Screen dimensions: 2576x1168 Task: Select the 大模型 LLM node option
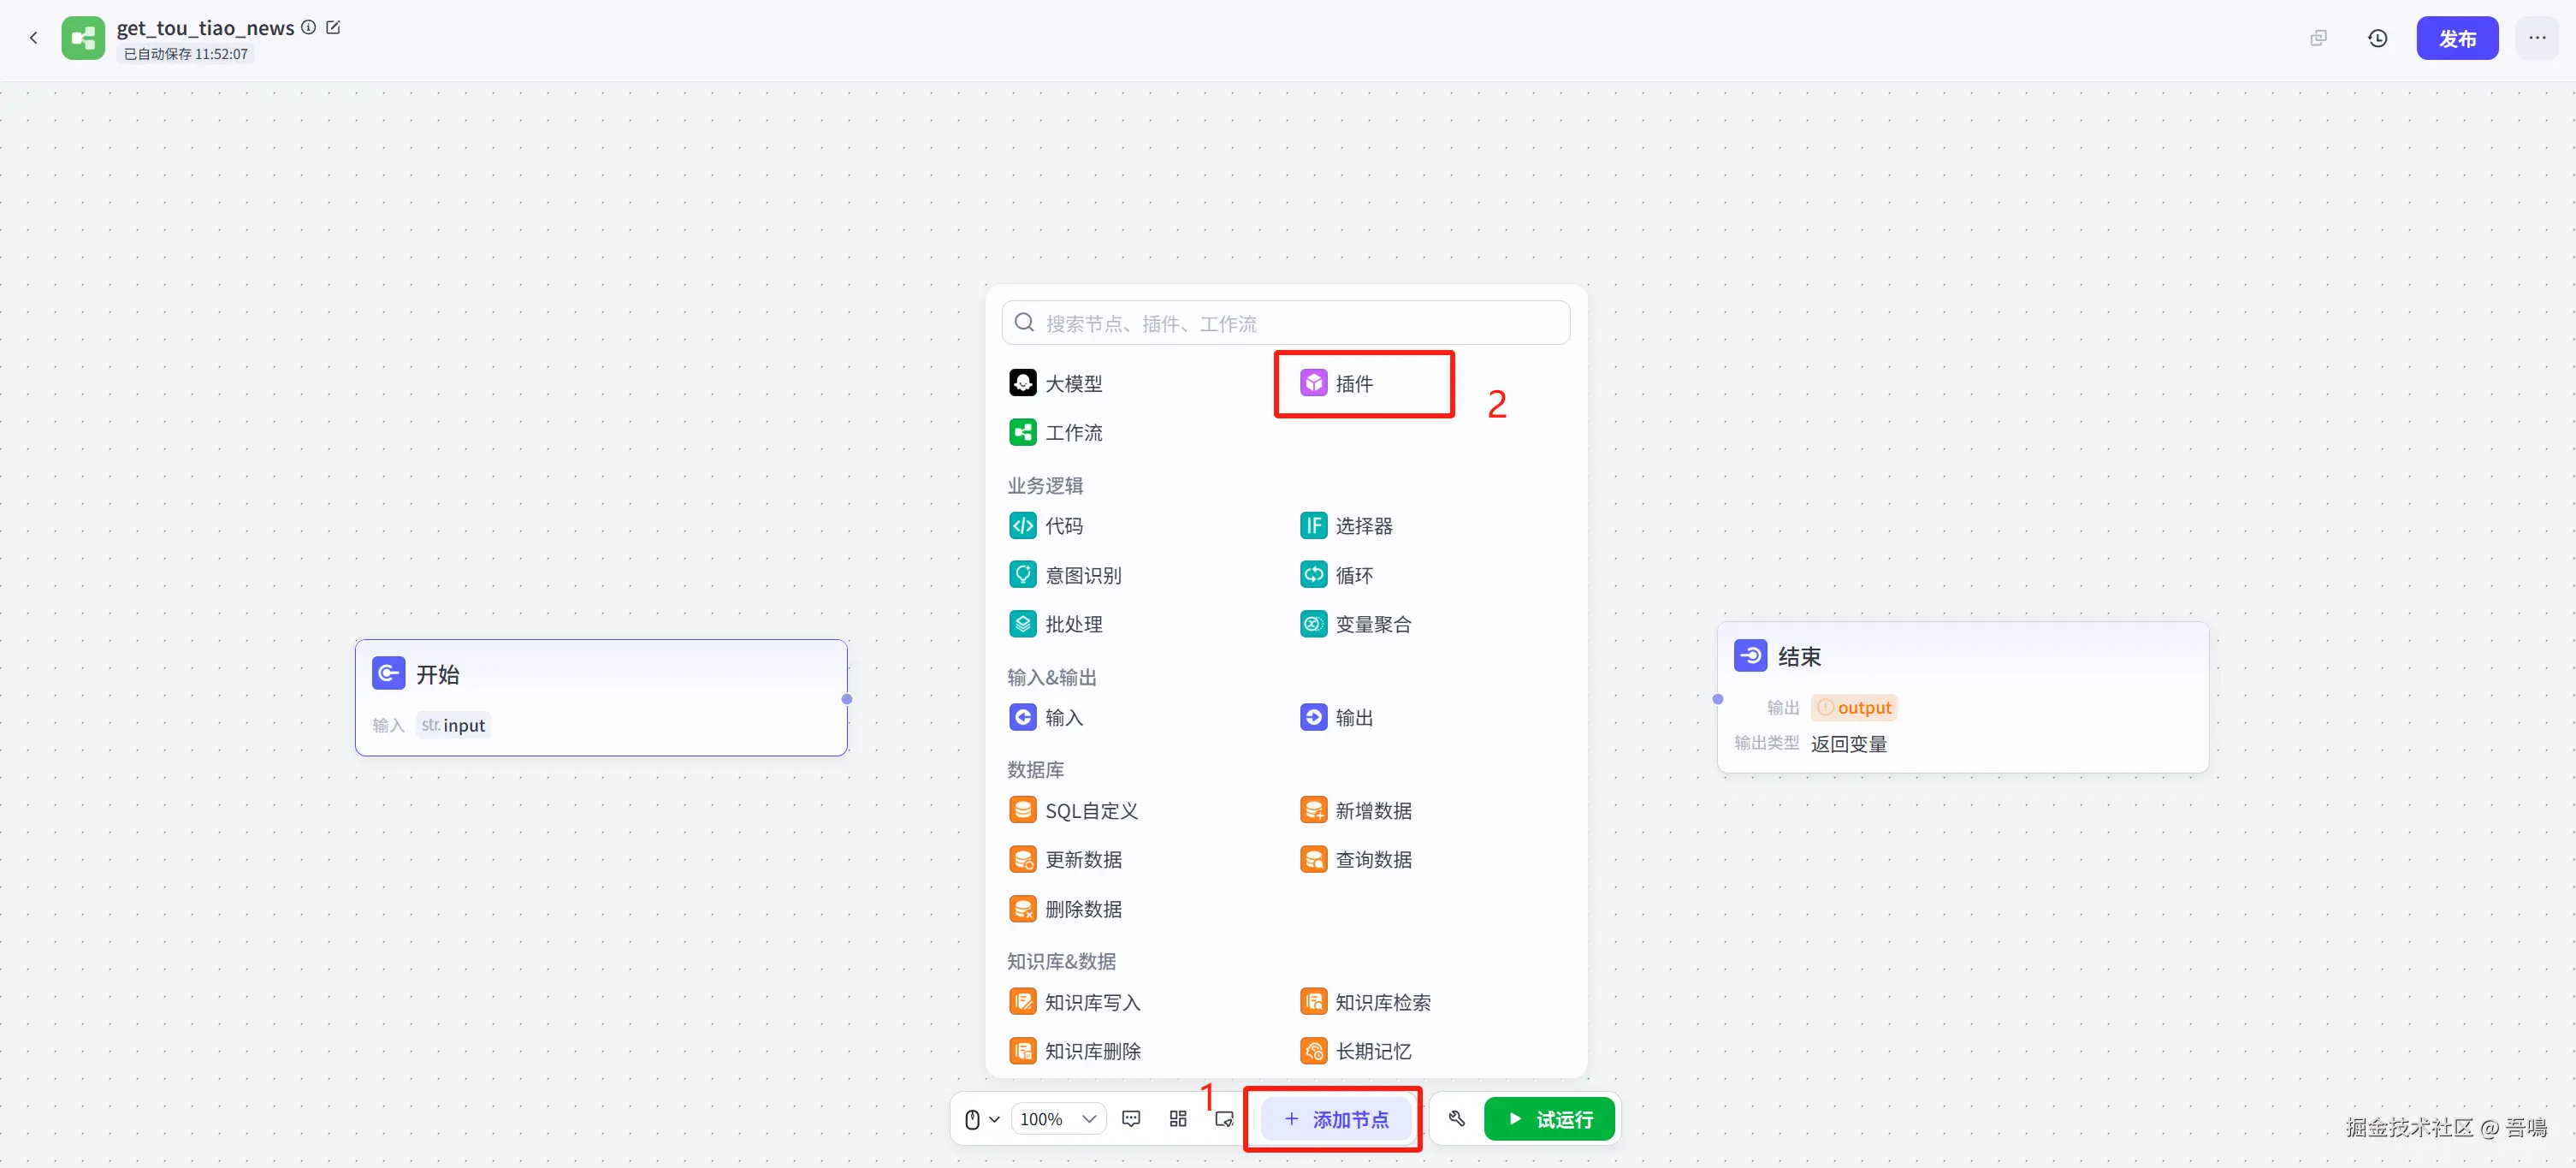point(1072,384)
